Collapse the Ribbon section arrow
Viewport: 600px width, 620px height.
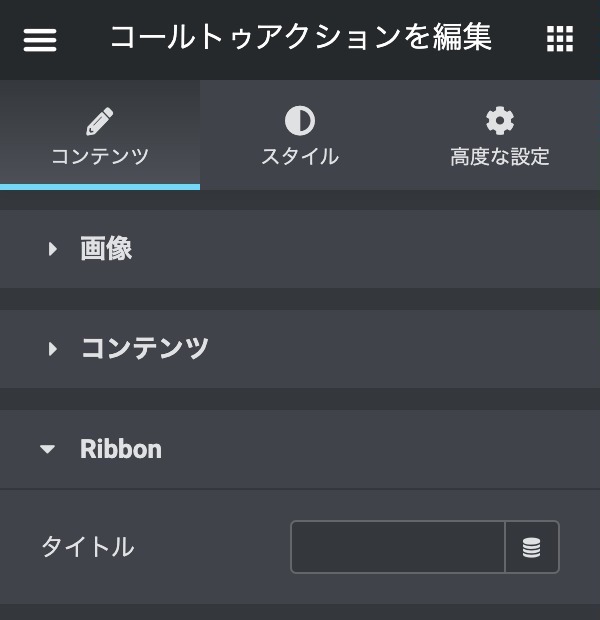tap(48, 450)
